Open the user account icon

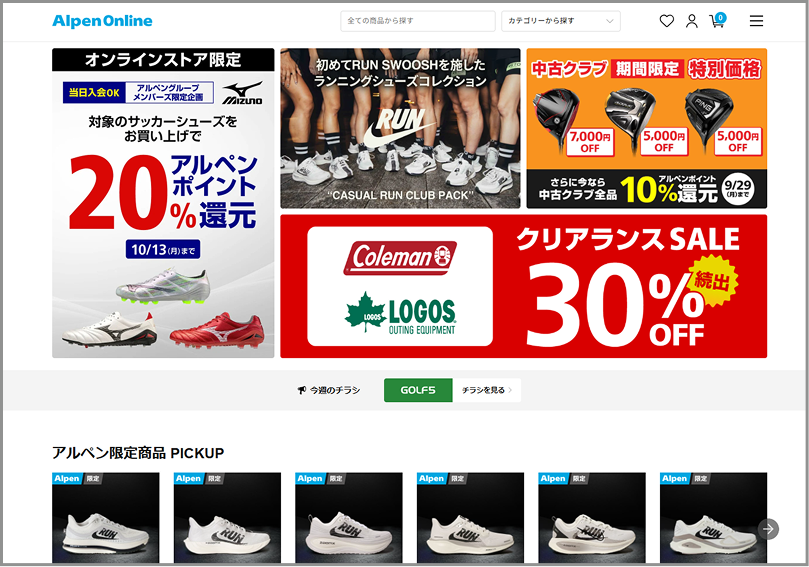[x=691, y=21]
